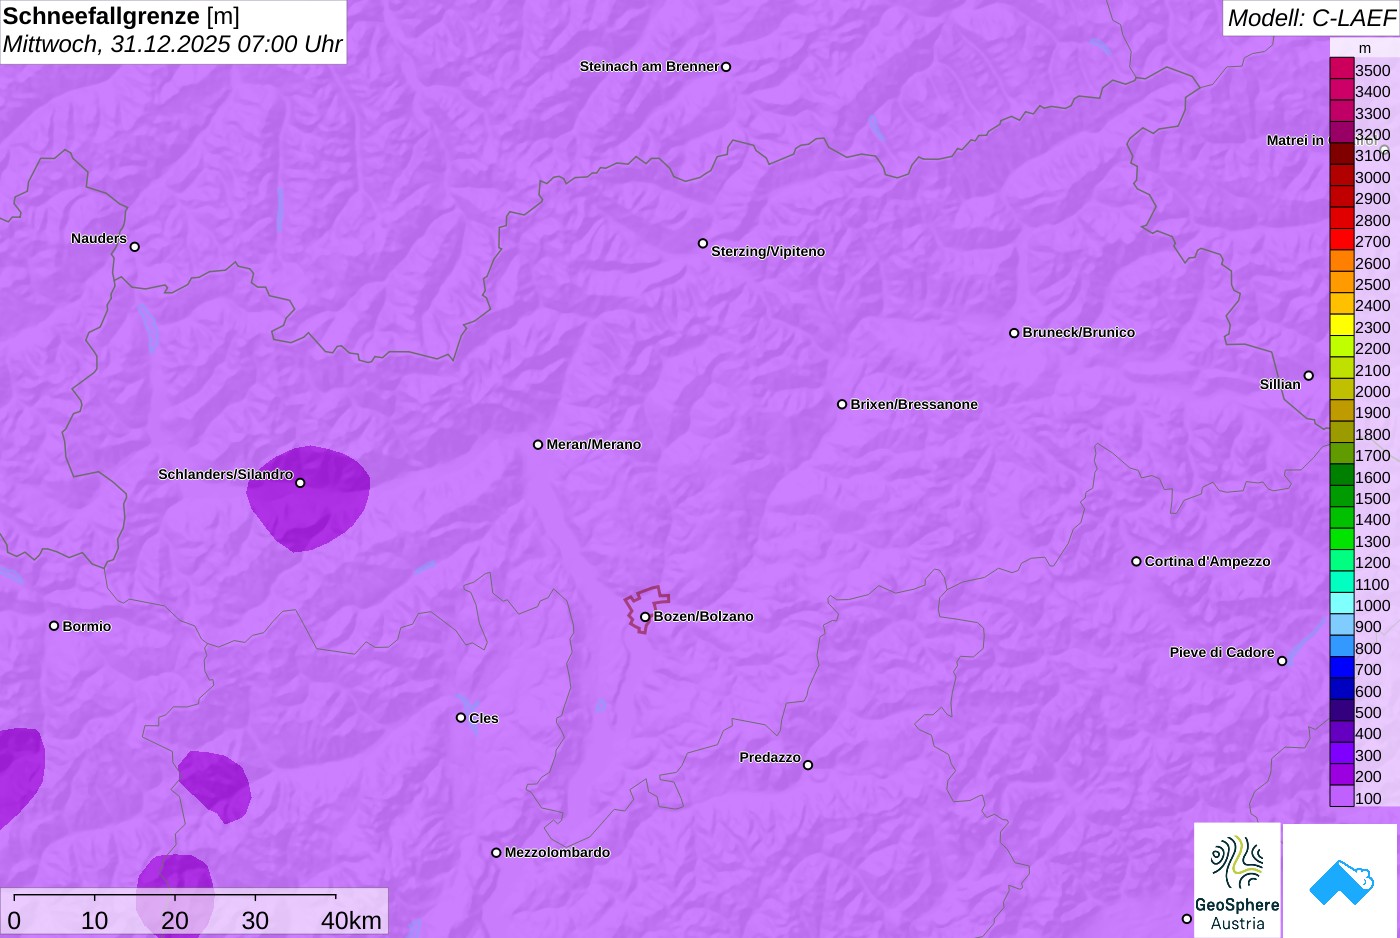Click the Sterzing/Vipiteno location dot

click(x=703, y=243)
